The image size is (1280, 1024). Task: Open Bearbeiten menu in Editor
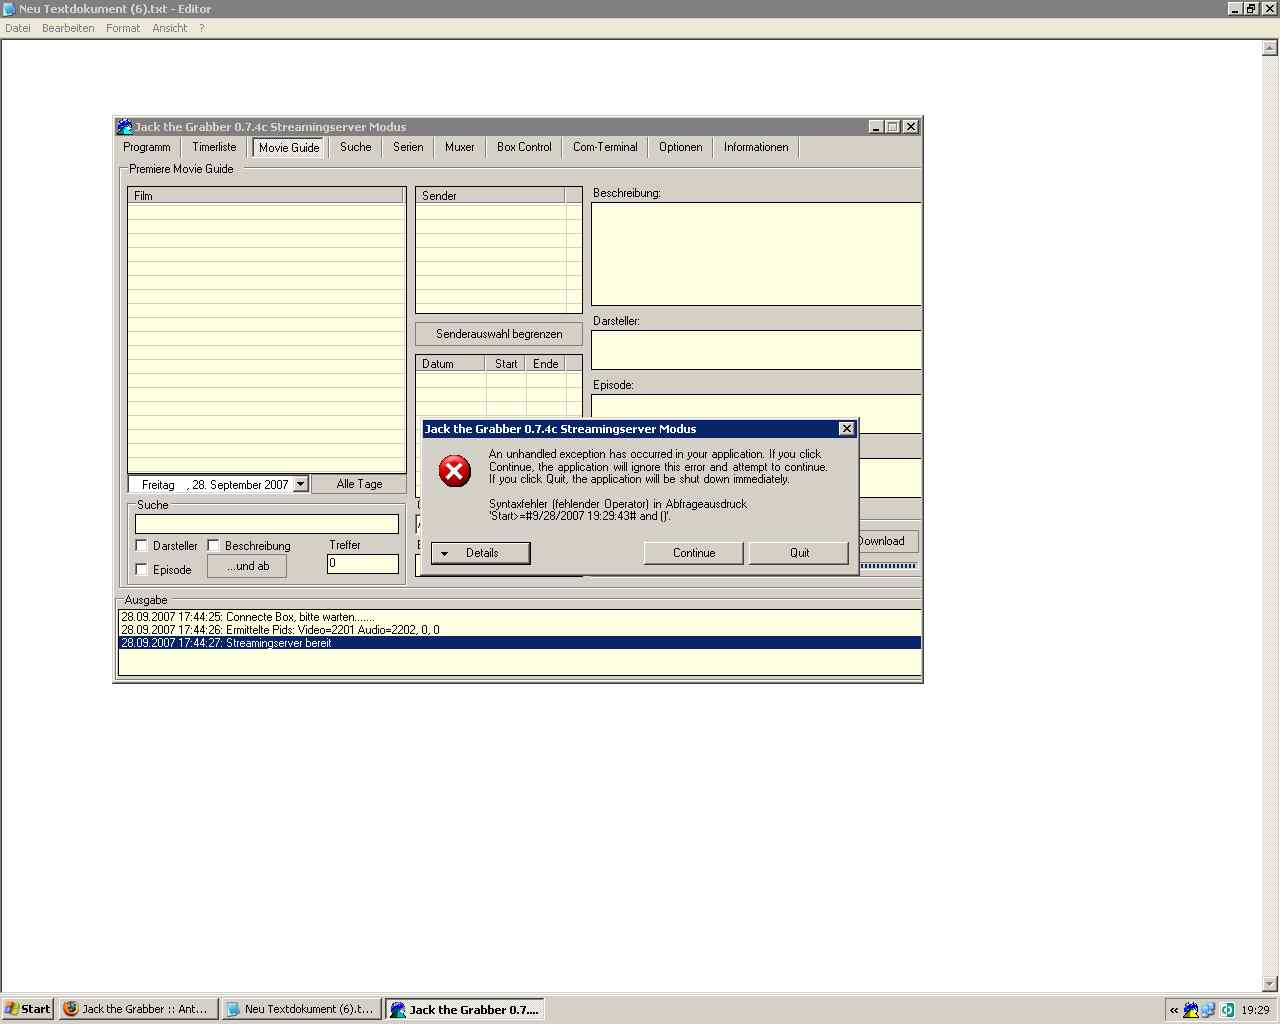(x=68, y=28)
